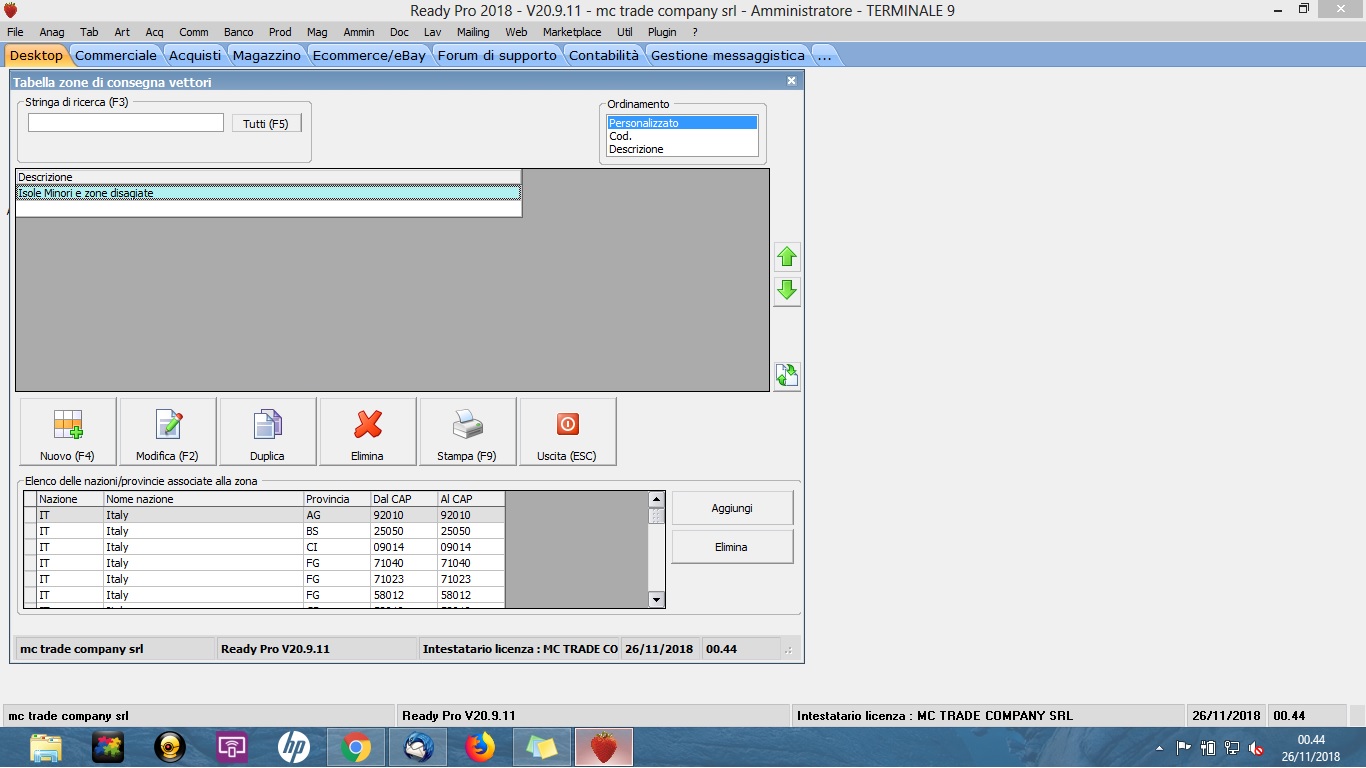This screenshot has height=768, width=1366.
Task: Open the Mailing menu
Action: click(x=473, y=32)
